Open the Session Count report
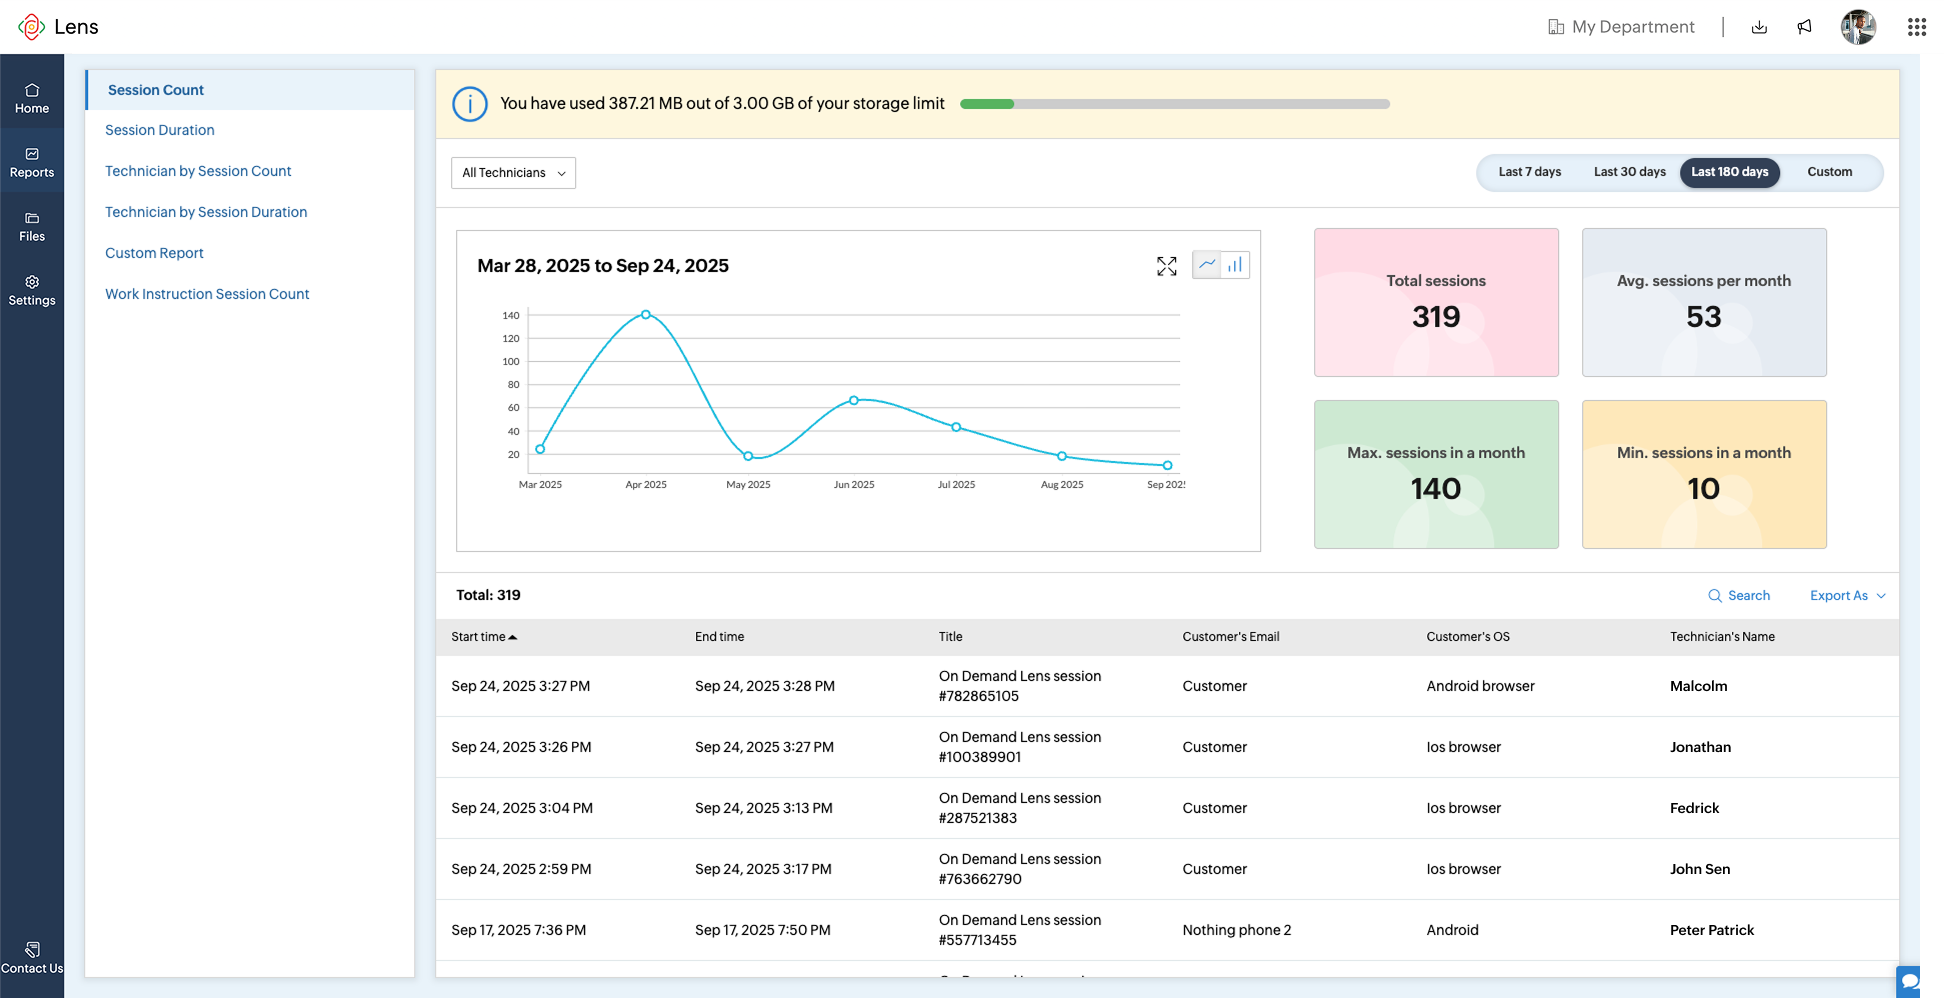1945x998 pixels. (x=250, y=90)
